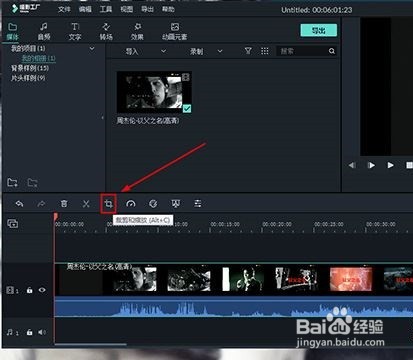Select 背景样例 (15) category
Viewport: 413px width, 360px height.
tap(30, 68)
